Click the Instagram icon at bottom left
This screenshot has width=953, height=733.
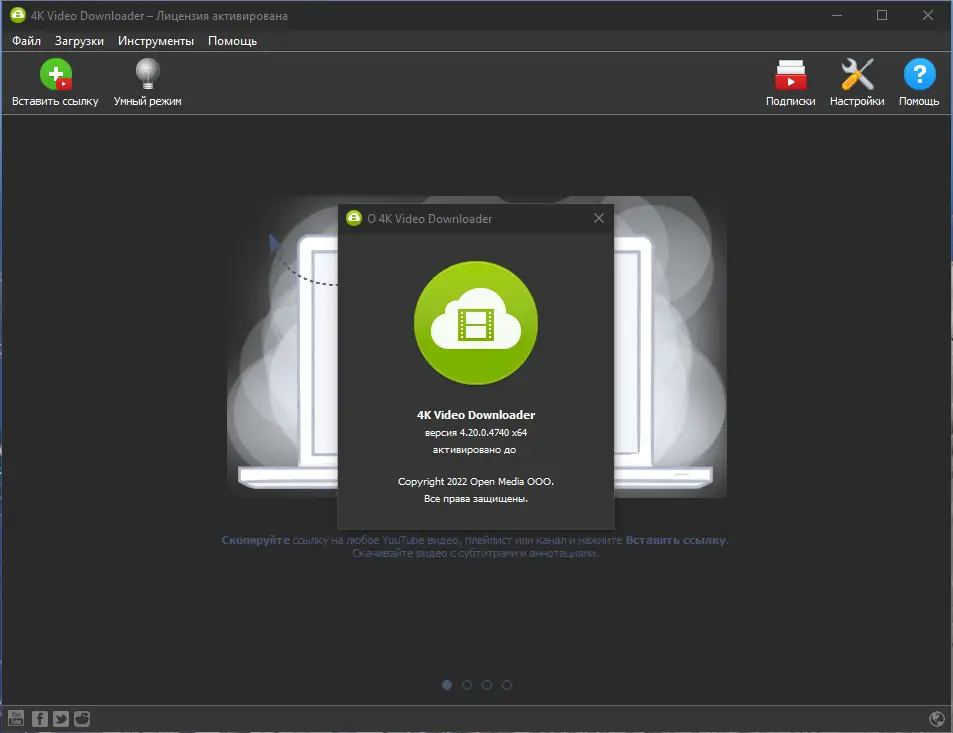[81, 718]
